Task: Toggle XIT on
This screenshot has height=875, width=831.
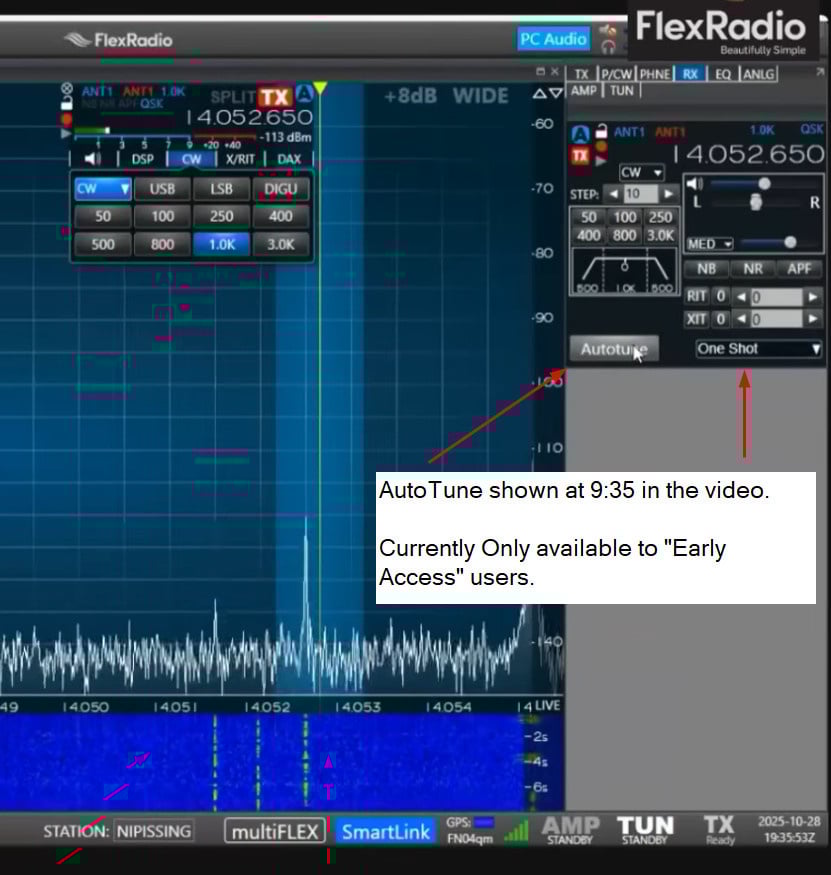Action: [696, 319]
